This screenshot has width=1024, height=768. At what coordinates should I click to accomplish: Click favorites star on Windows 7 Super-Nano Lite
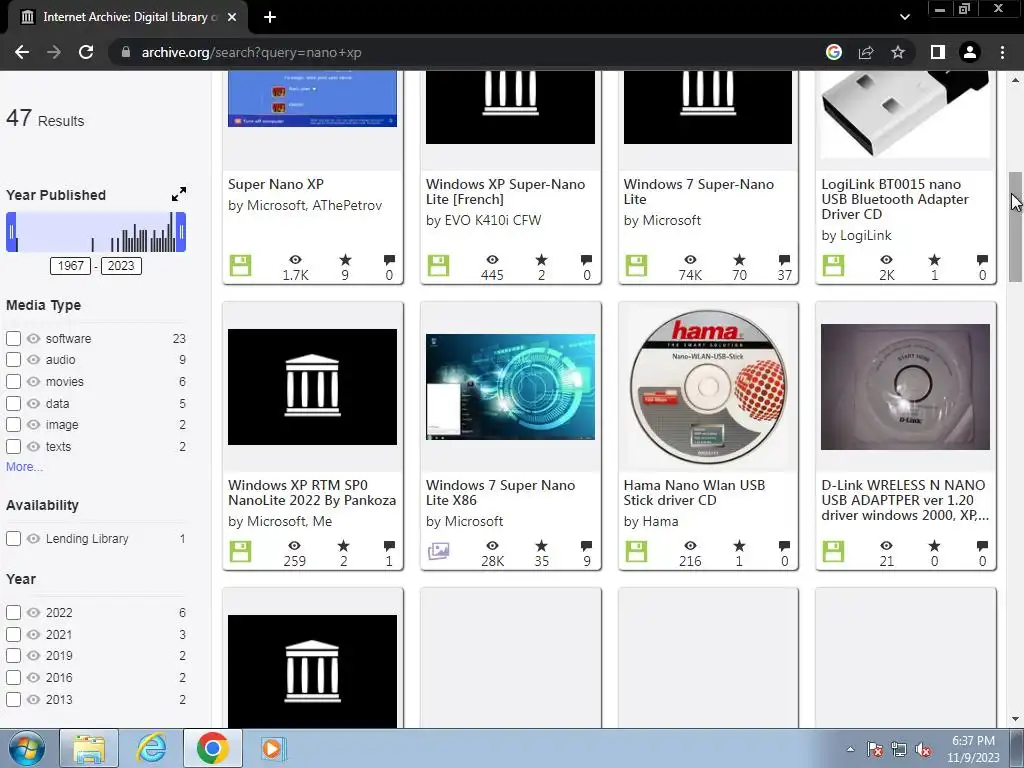[x=739, y=260]
